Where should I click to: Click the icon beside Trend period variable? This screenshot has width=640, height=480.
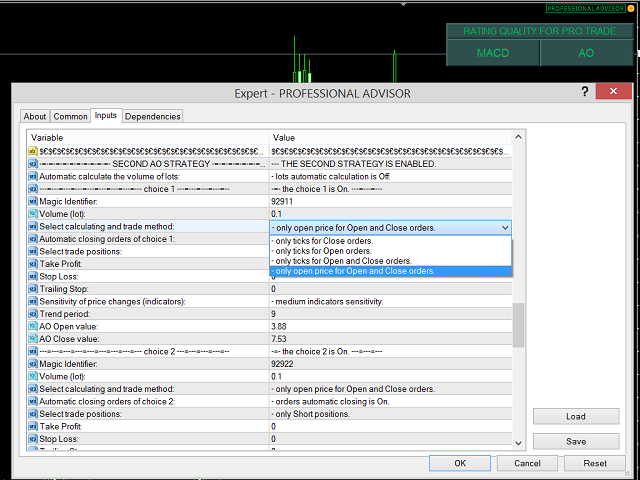click(x=33, y=314)
